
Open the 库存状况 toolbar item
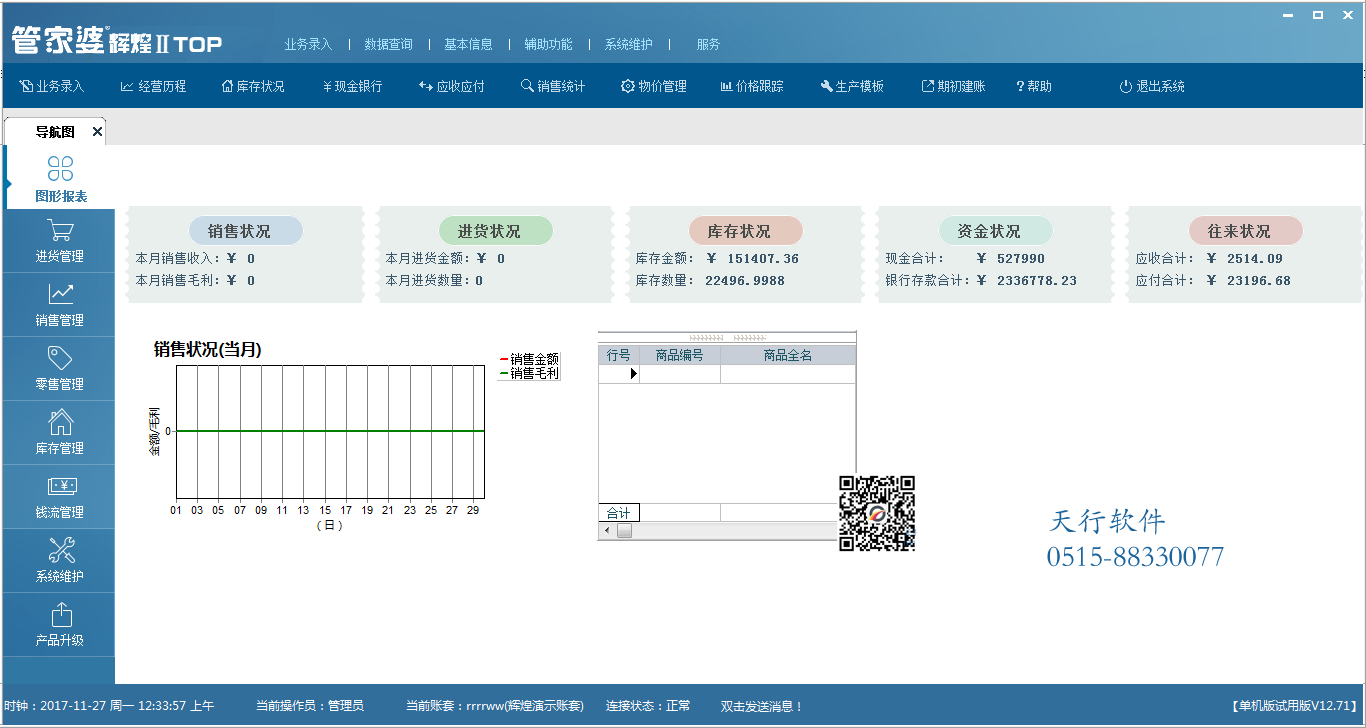(x=253, y=86)
